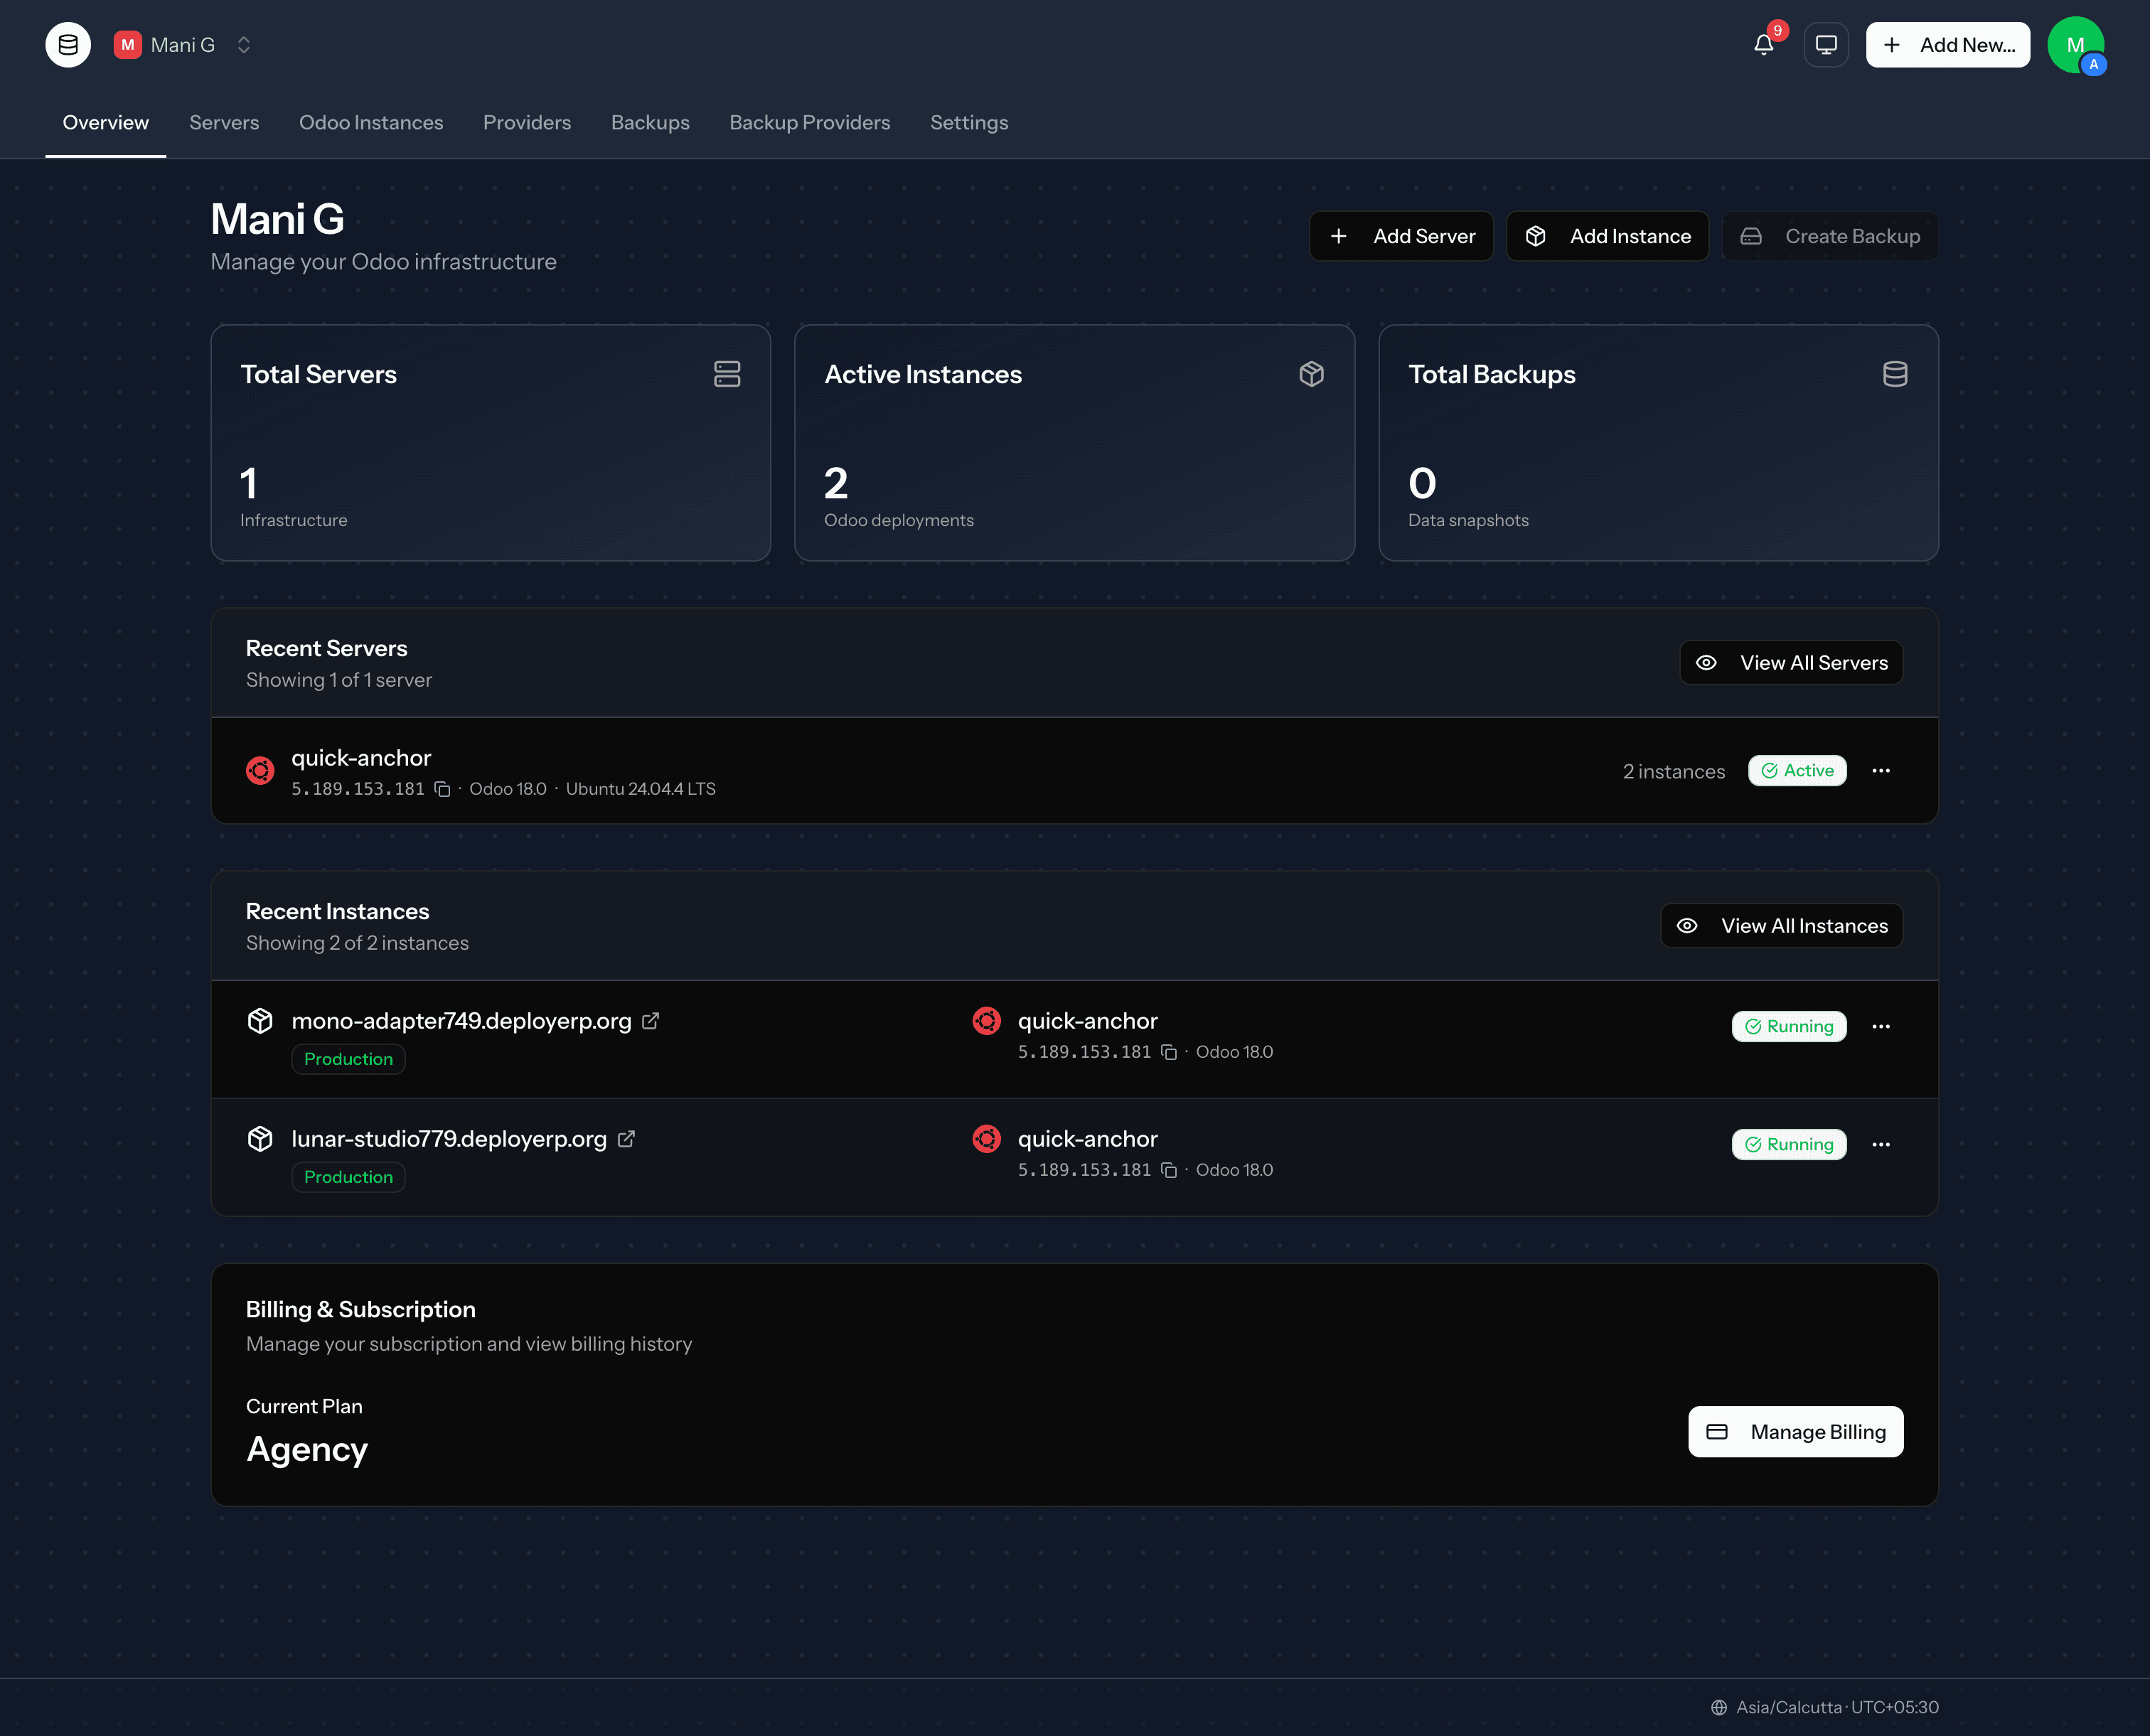Click the quick-anchor server name in mono-adapter749 row
Image resolution: width=2150 pixels, height=1736 pixels.
point(1087,1021)
